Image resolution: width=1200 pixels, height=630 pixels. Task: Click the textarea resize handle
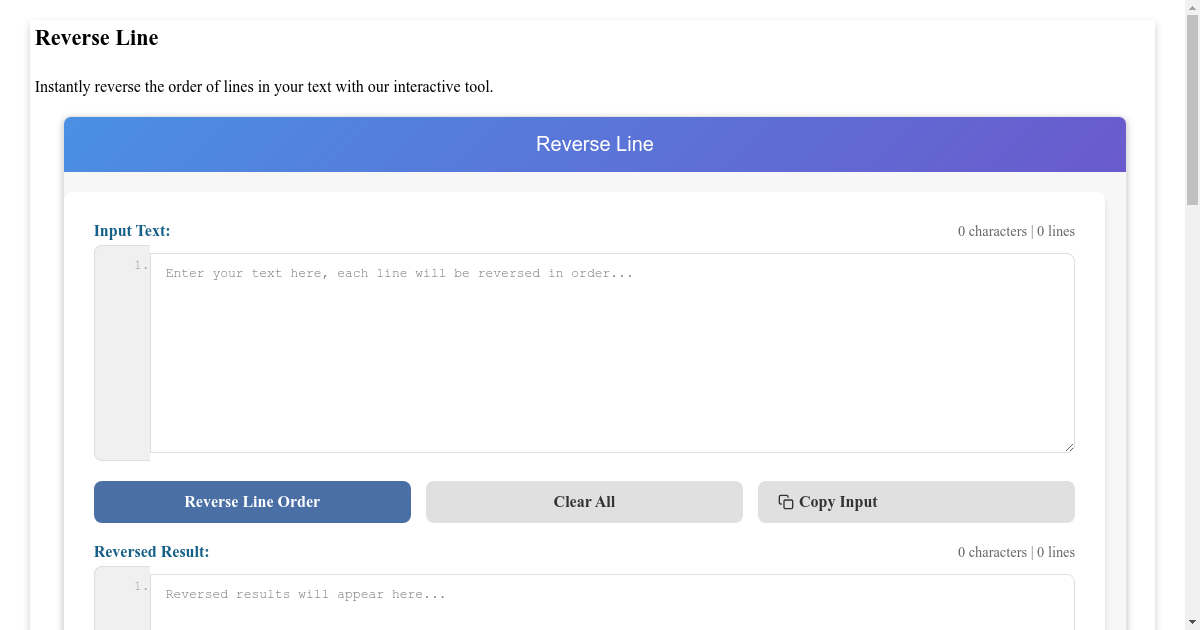pos(1069,447)
